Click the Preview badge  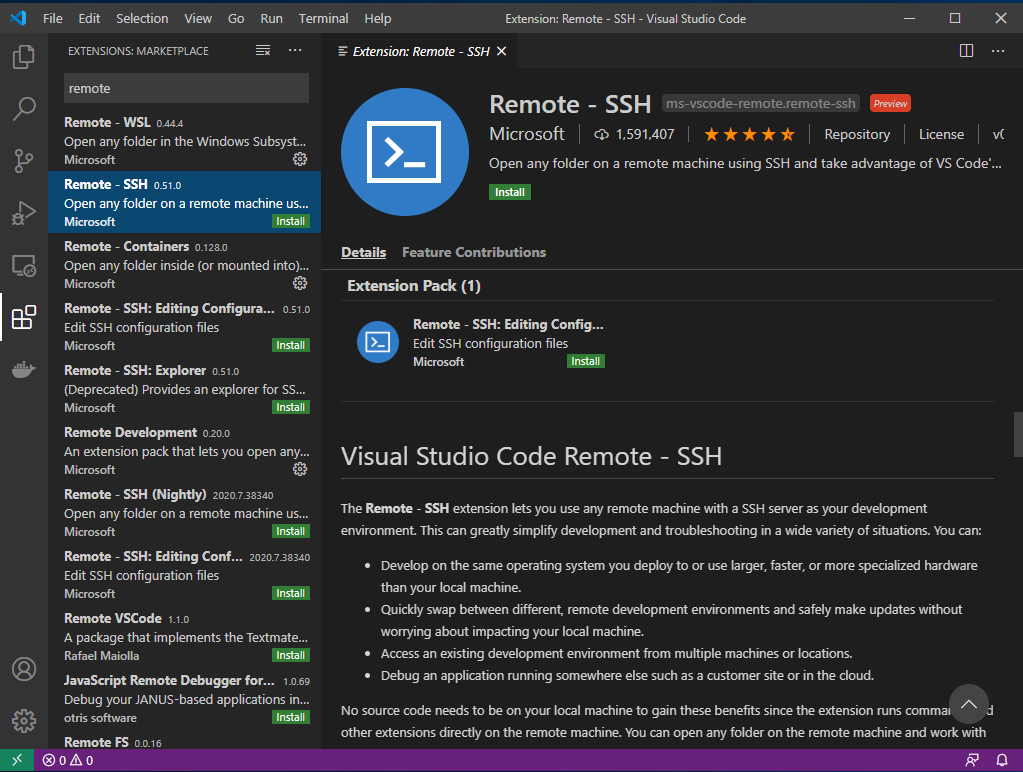click(x=890, y=104)
